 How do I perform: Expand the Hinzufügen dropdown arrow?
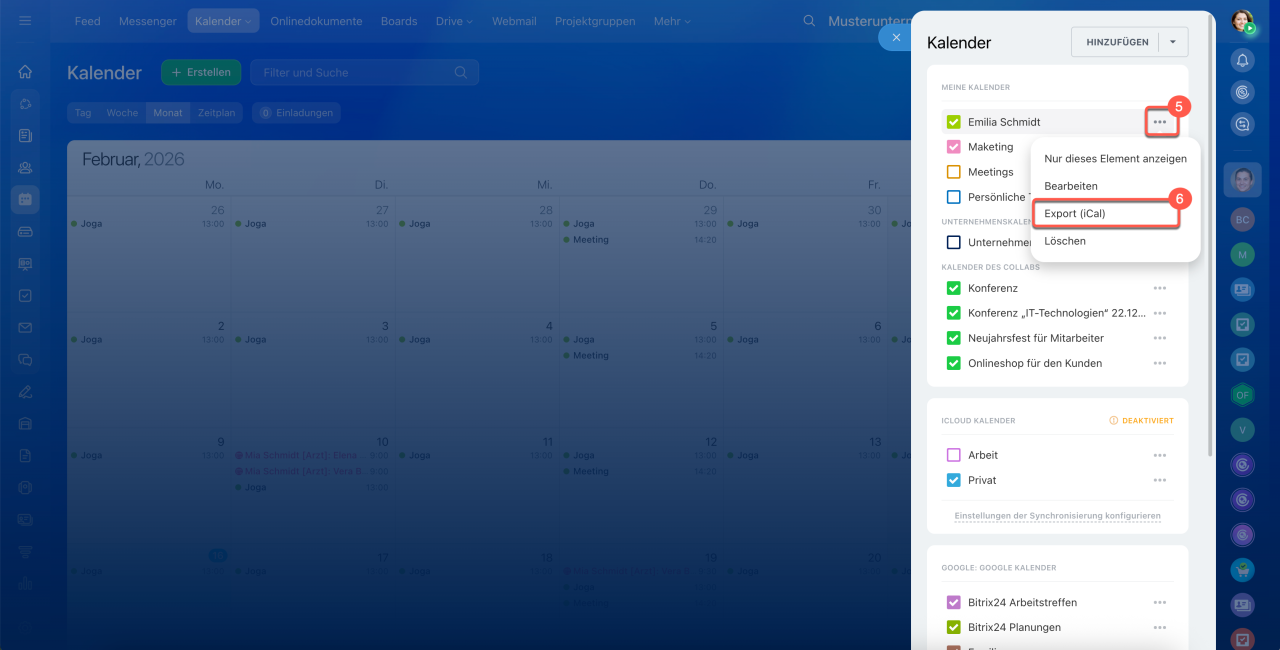[x=1173, y=42]
